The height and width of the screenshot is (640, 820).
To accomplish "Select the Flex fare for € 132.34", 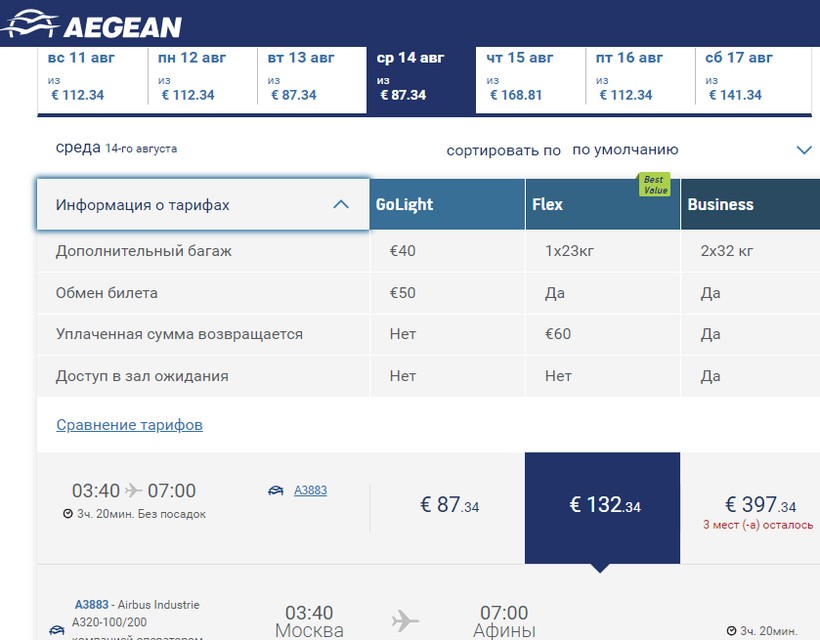I will (602, 505).
